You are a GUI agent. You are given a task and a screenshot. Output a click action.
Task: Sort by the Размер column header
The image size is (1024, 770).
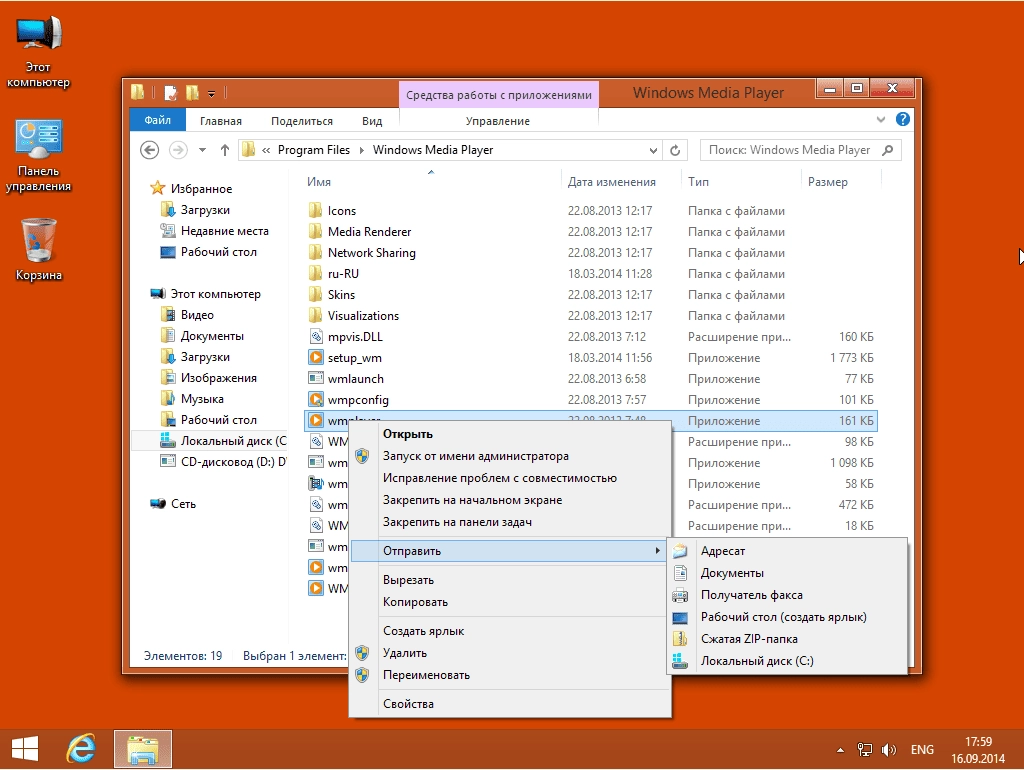pos(827,182)
